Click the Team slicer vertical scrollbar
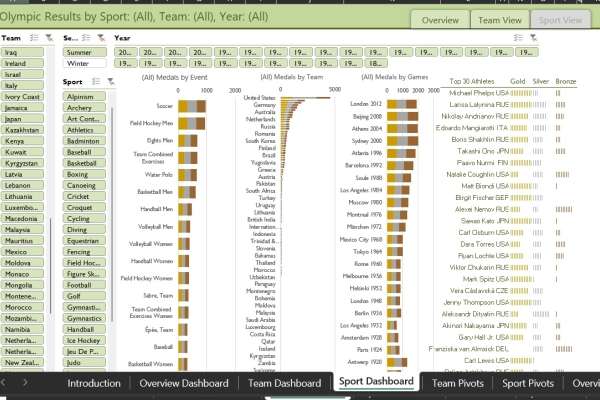Image resolution: width=600 pixels, height=400 pixels. (51, 266)
